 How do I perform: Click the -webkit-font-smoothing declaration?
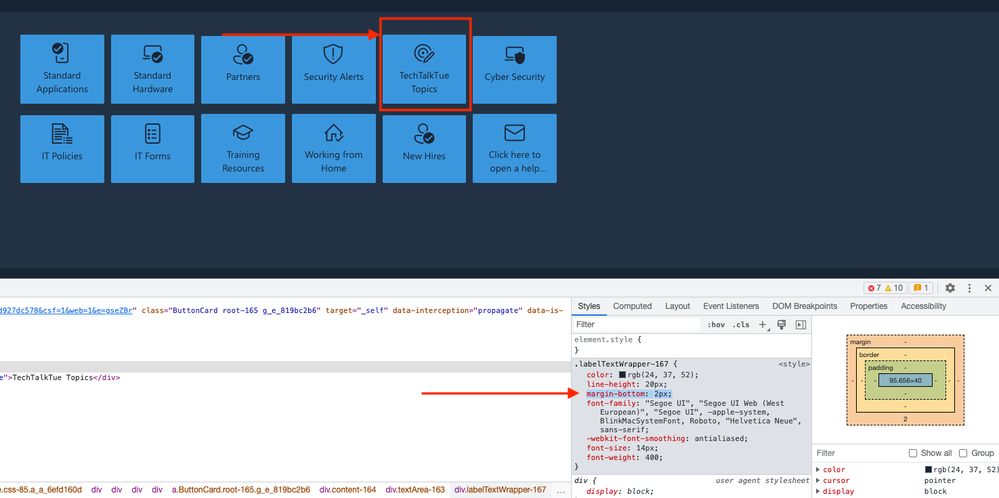tap(667, 438)
